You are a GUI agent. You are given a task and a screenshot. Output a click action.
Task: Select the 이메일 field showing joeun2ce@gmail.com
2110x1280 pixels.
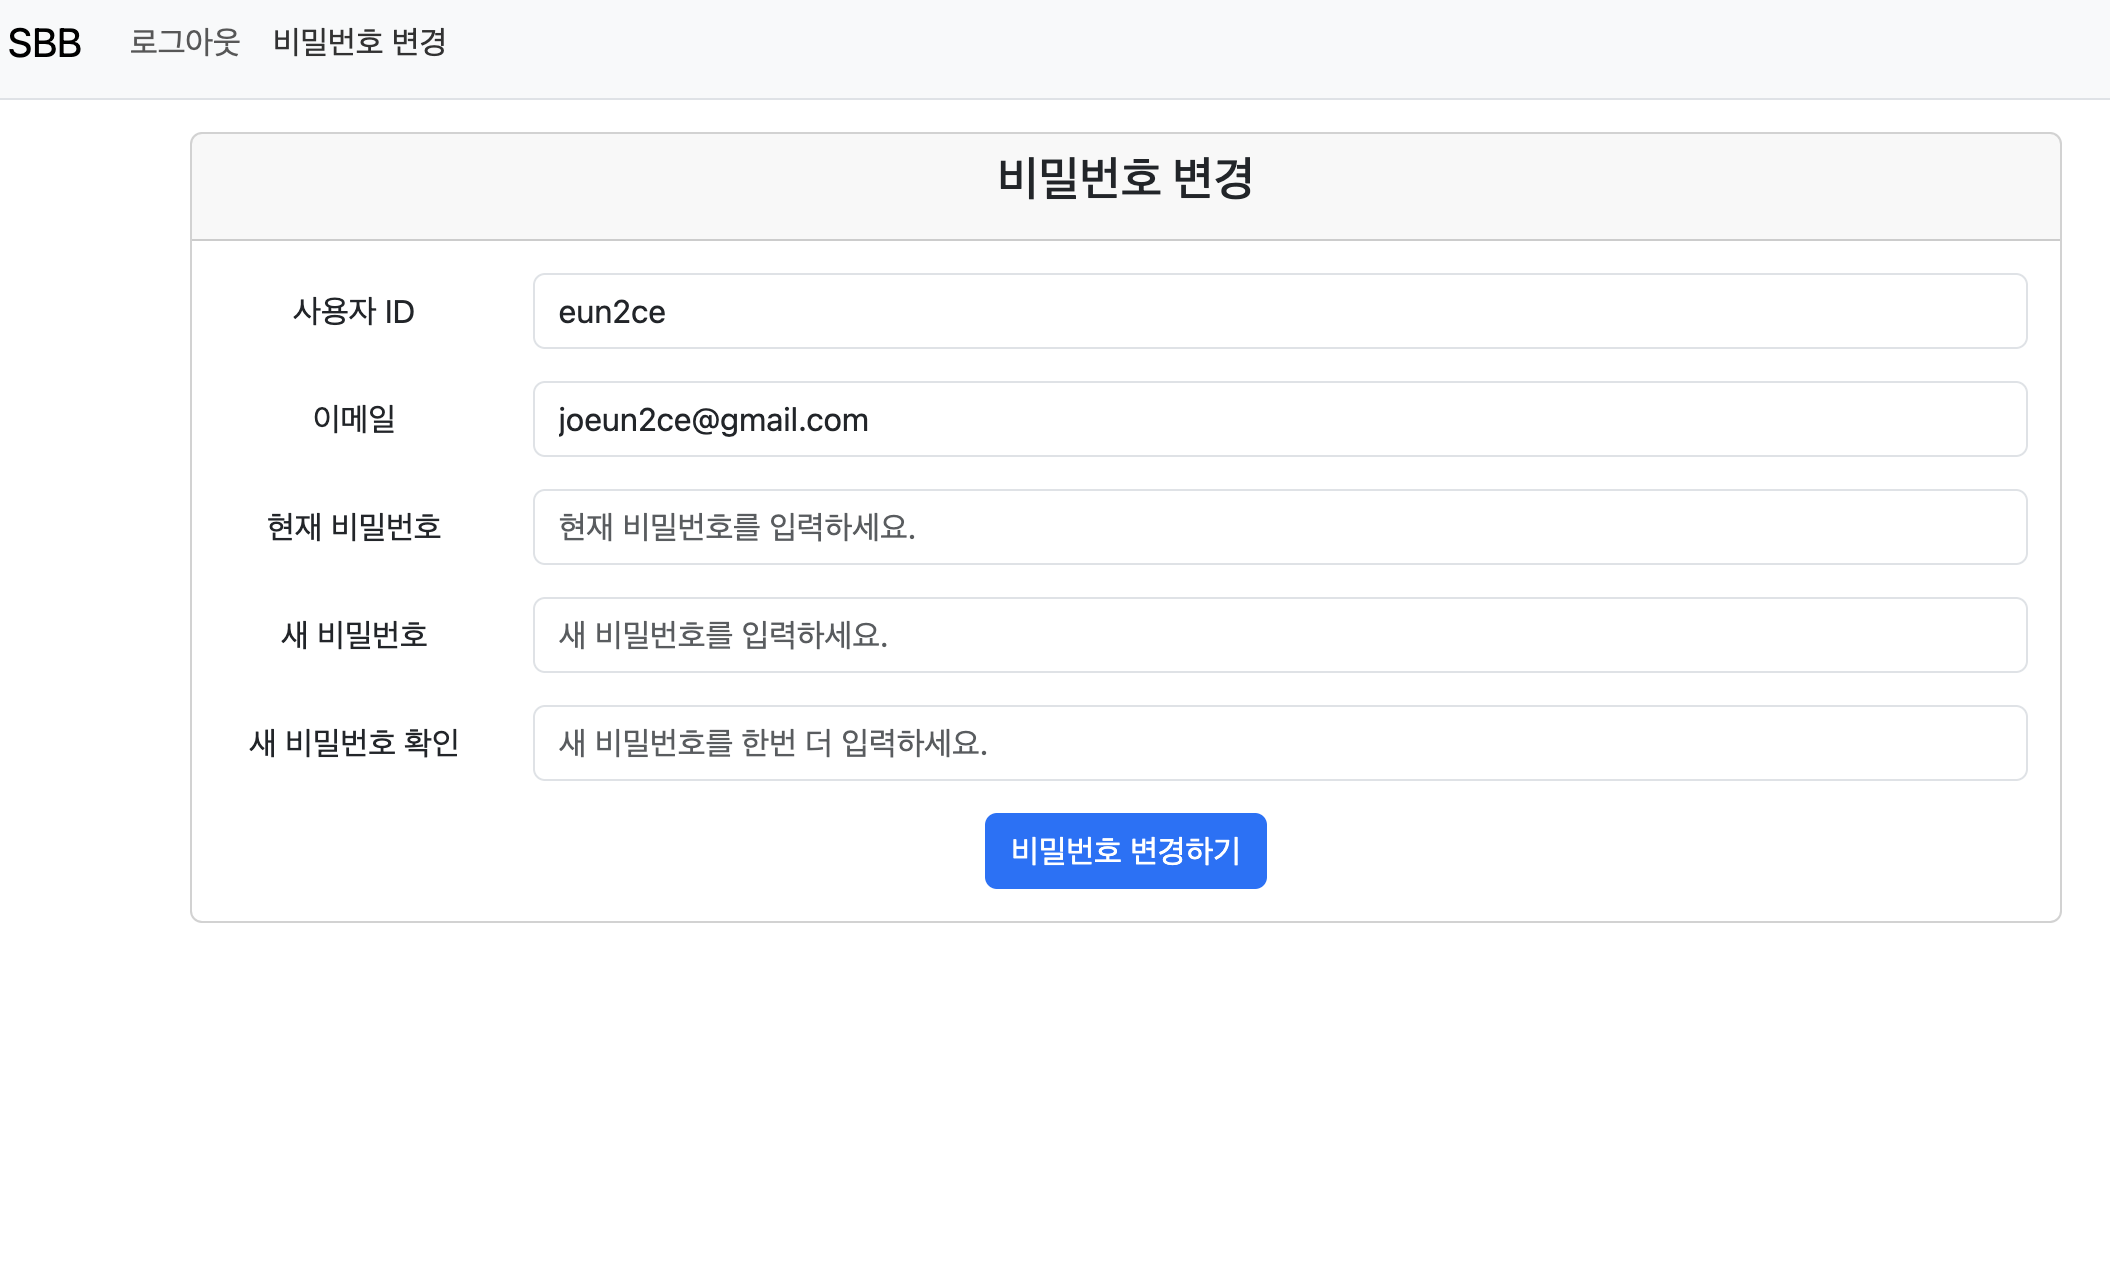click(1280, 419)
